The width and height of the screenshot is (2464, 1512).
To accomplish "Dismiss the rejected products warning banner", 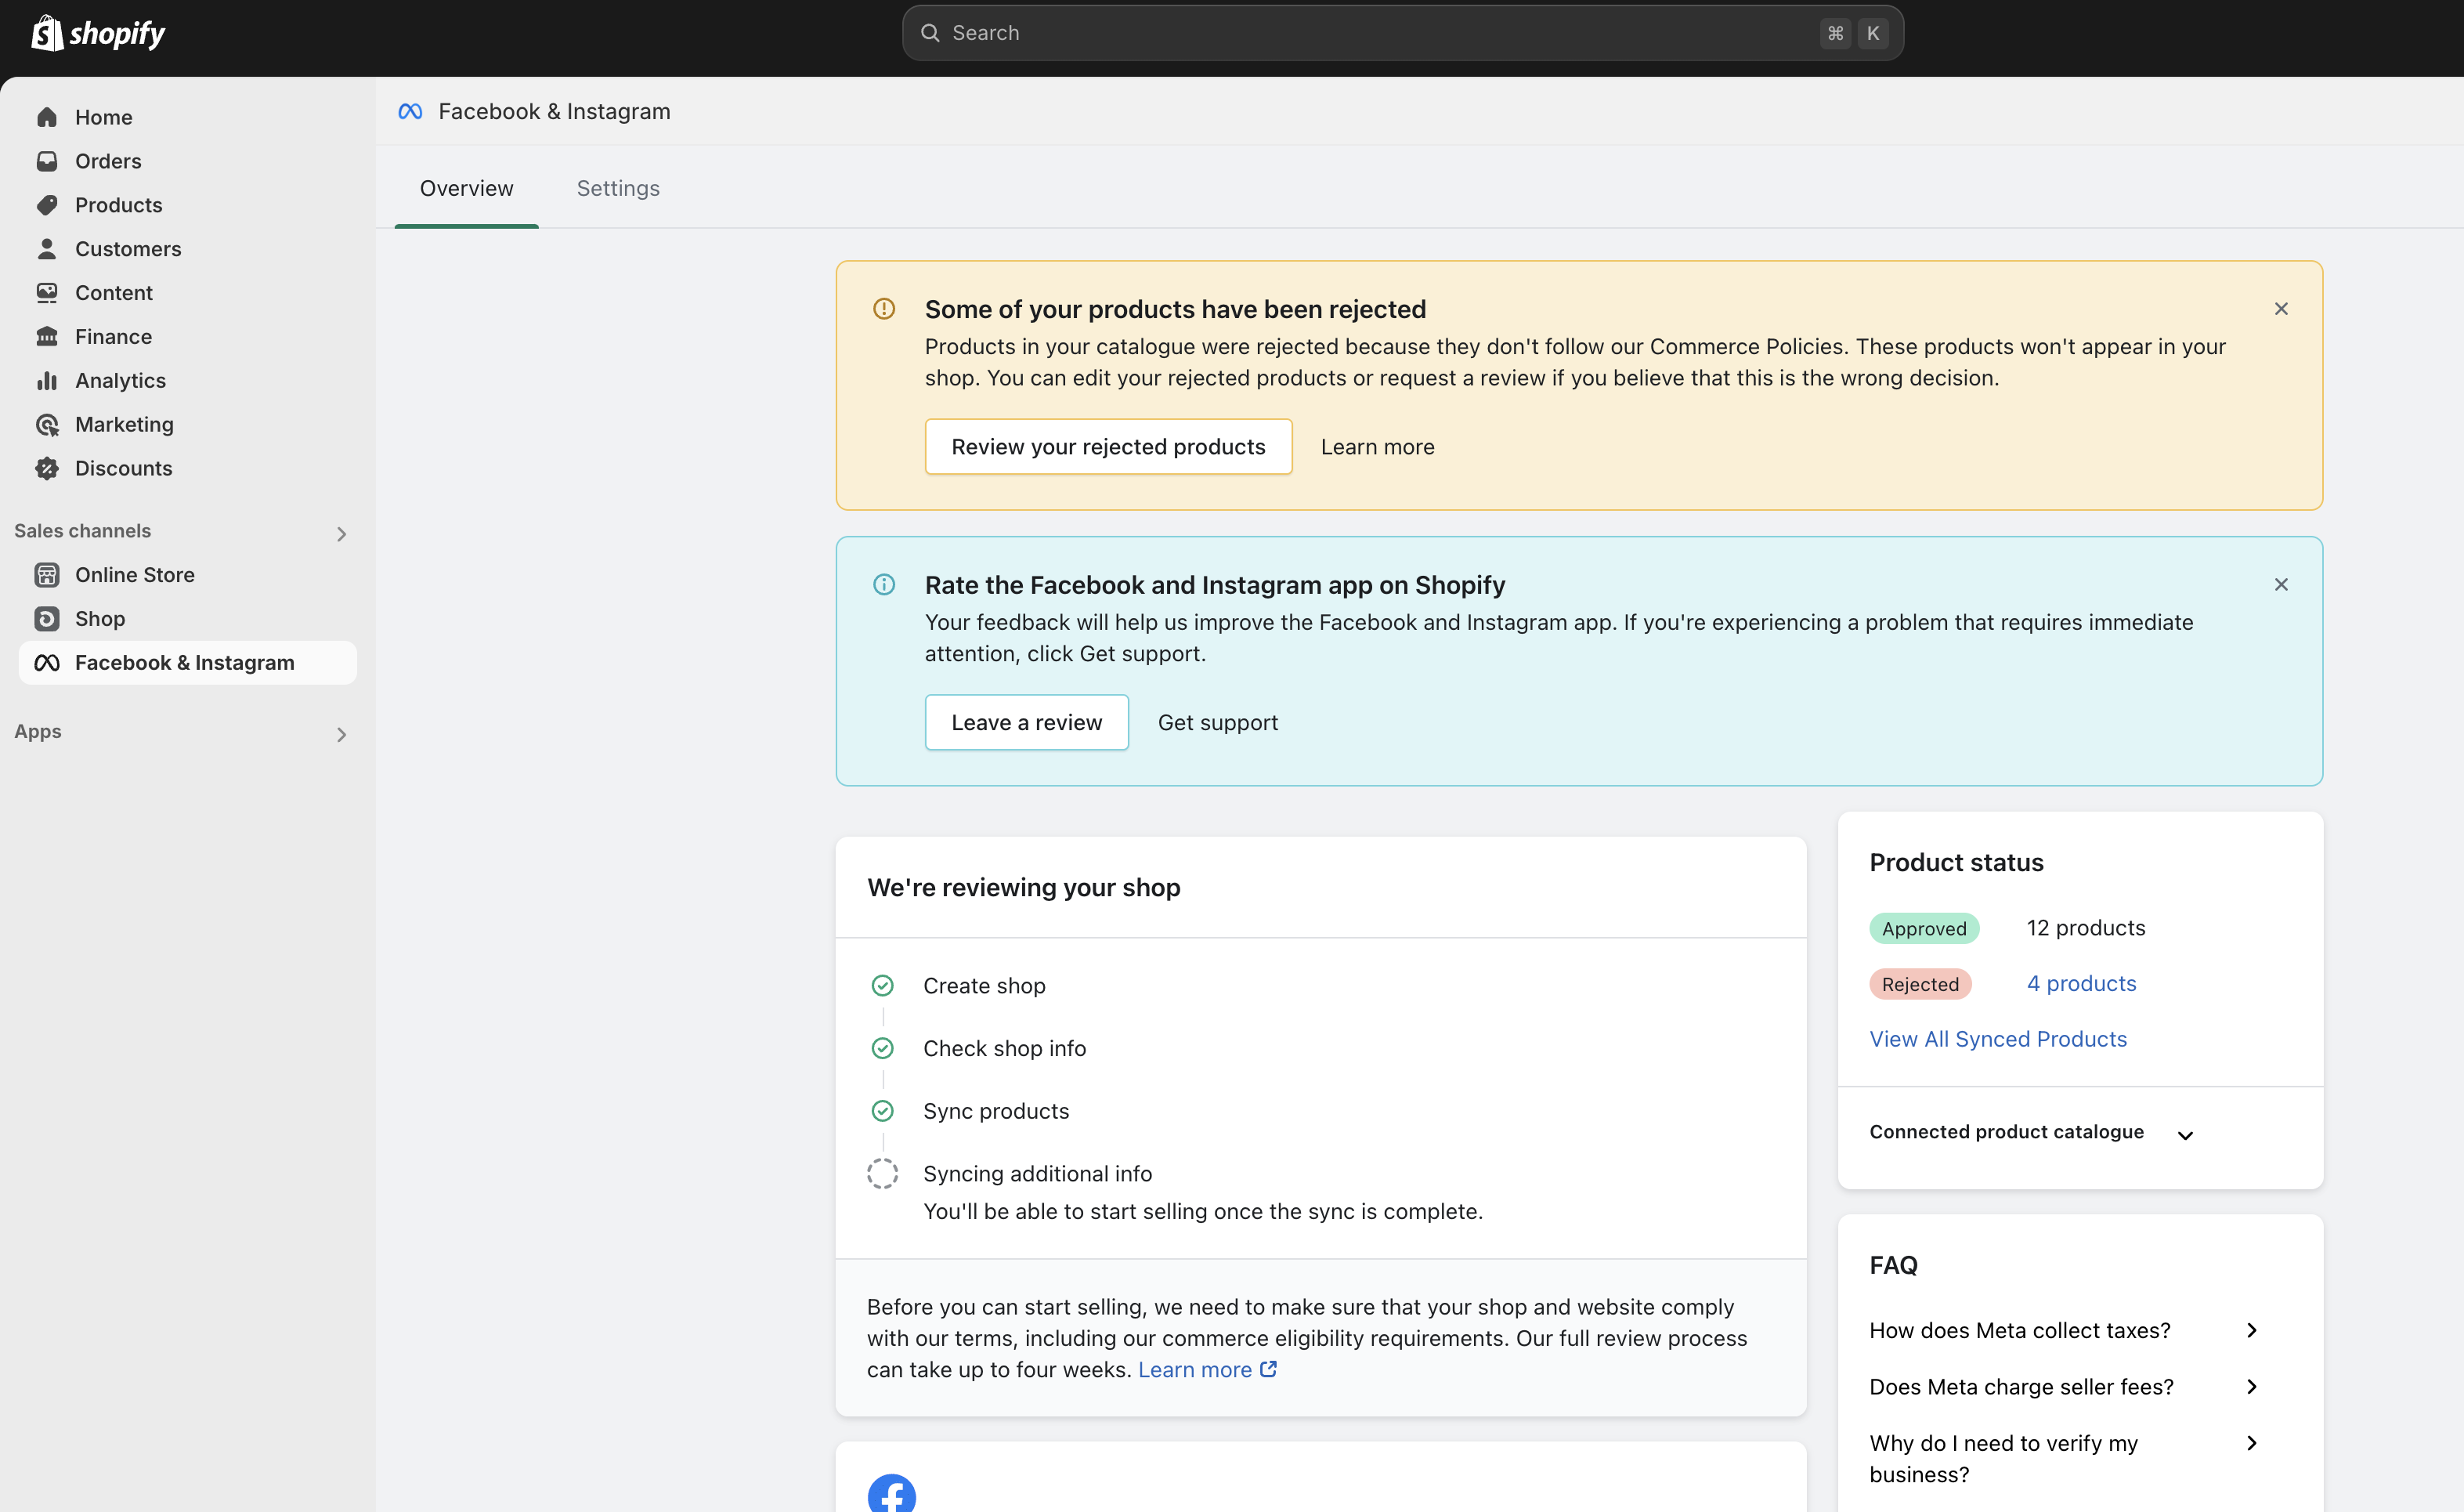I will point(2281,309).
